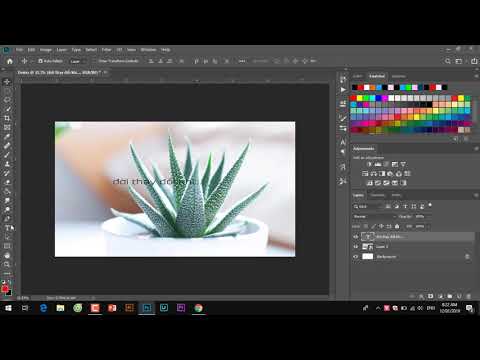480x360 pixels.
Task: Select the Rectangular Marquee tool
Action: pos(7,91)
